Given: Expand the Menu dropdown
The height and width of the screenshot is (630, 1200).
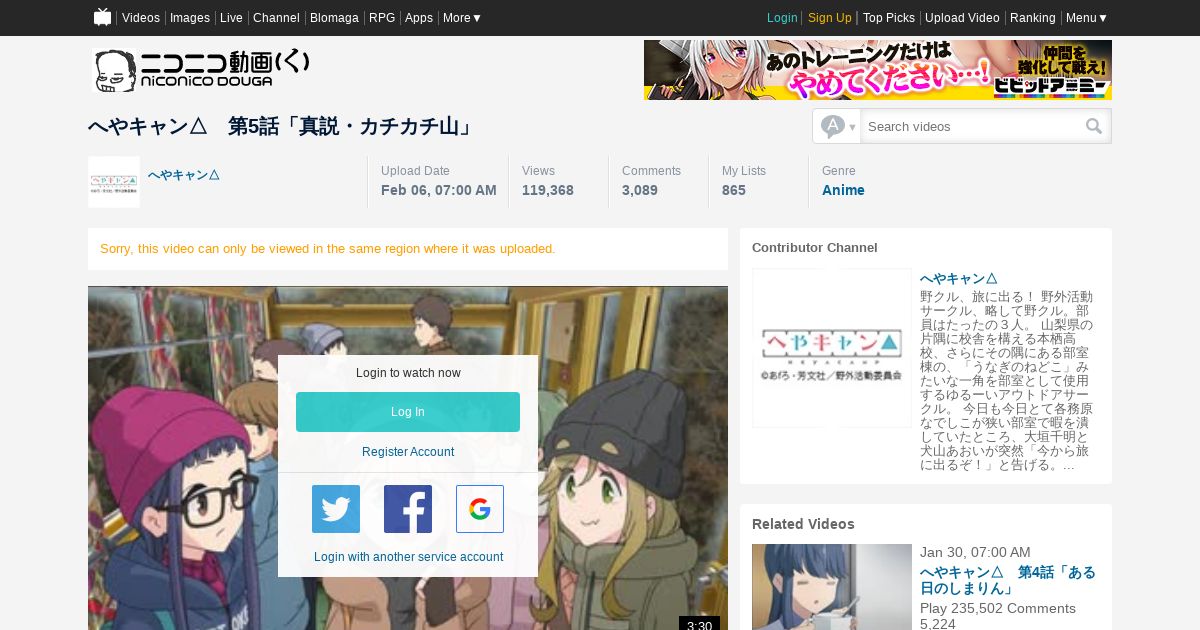Looking at the screenshot, I should pos(1087,18).
